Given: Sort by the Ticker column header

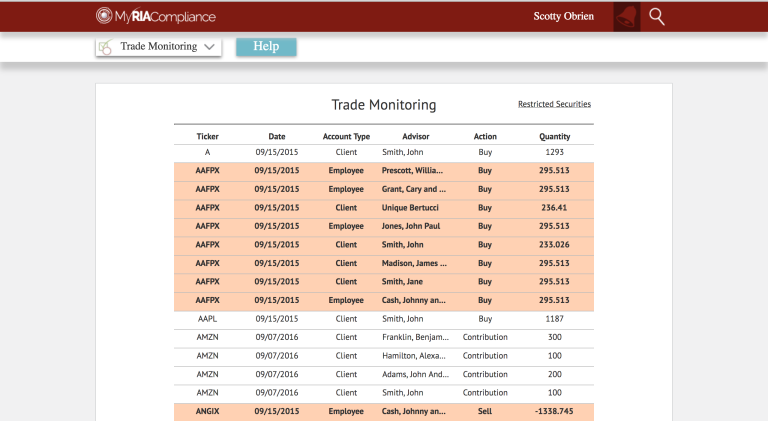Looking at the screenshot, I should tap(207, 136).
